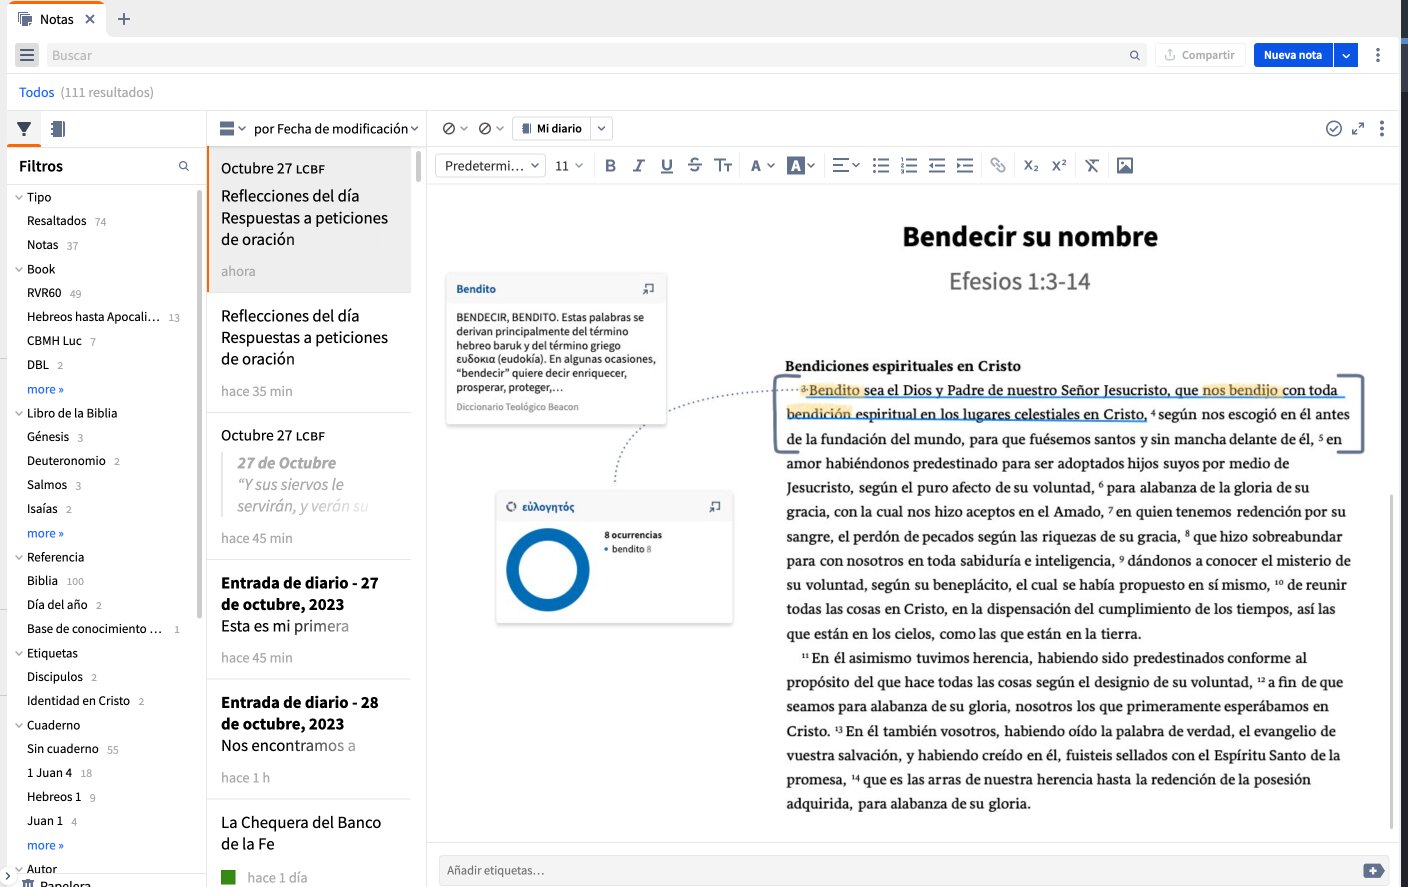Toggle underline formatting
Viewport: 1408px width, 887px height.
(666, 166)
